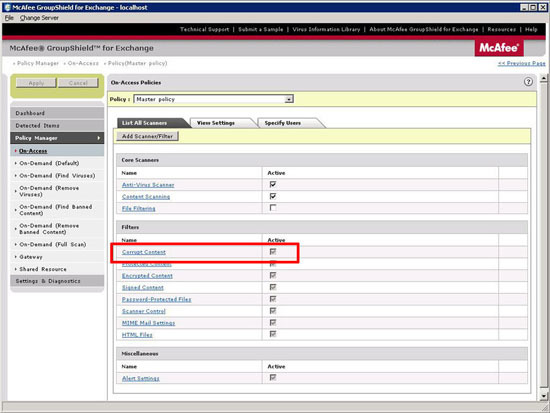Viewport: 550px width, 413px height.
Task: Open Technical Support link
Action: [x=204, y=29]
